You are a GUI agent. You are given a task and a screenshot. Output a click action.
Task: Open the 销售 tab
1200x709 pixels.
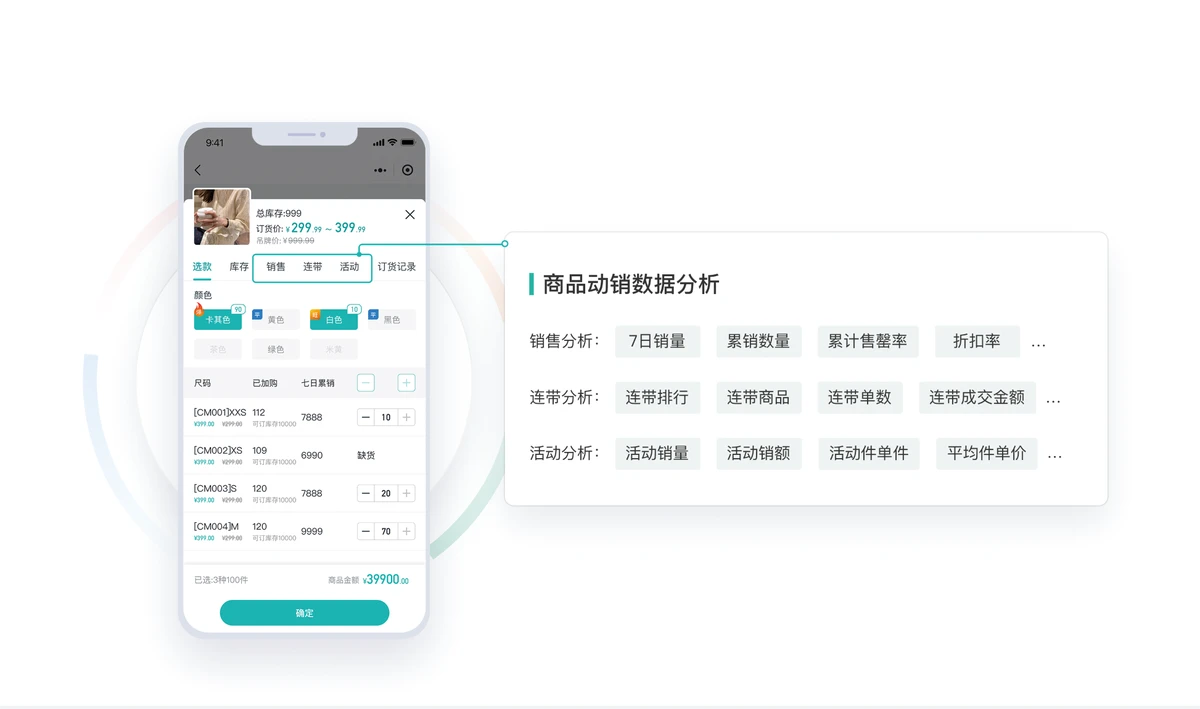tap(276, 267)
